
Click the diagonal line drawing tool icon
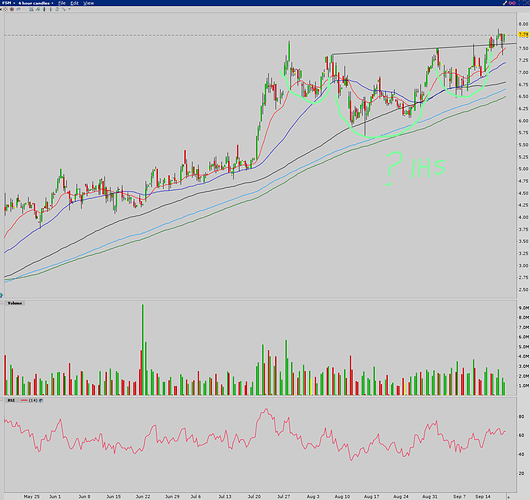[64, 9]
